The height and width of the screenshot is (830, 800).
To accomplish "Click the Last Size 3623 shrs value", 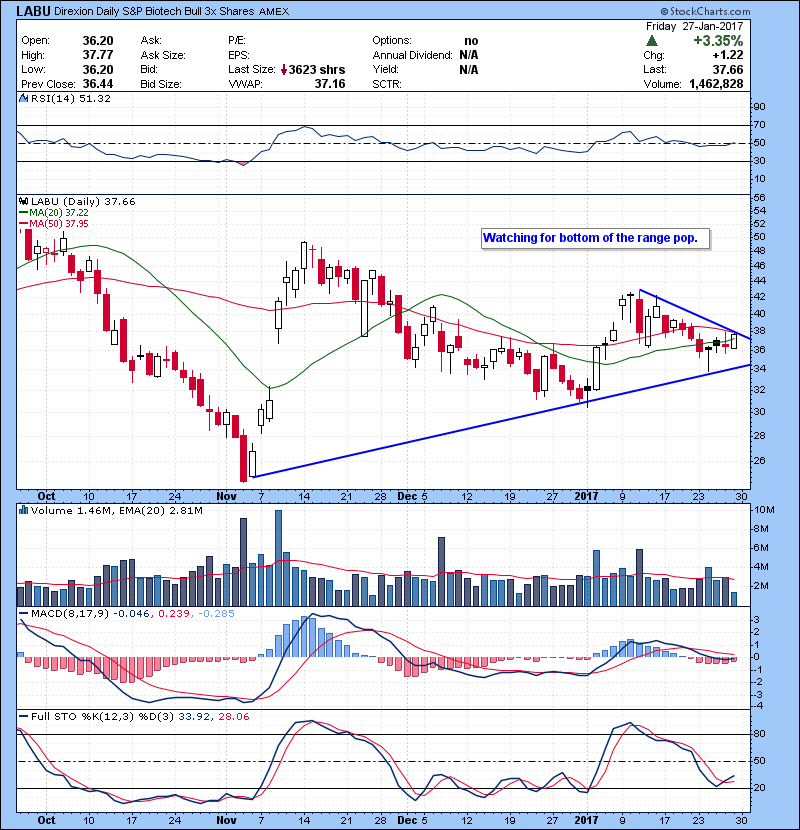I will [317, 69].
